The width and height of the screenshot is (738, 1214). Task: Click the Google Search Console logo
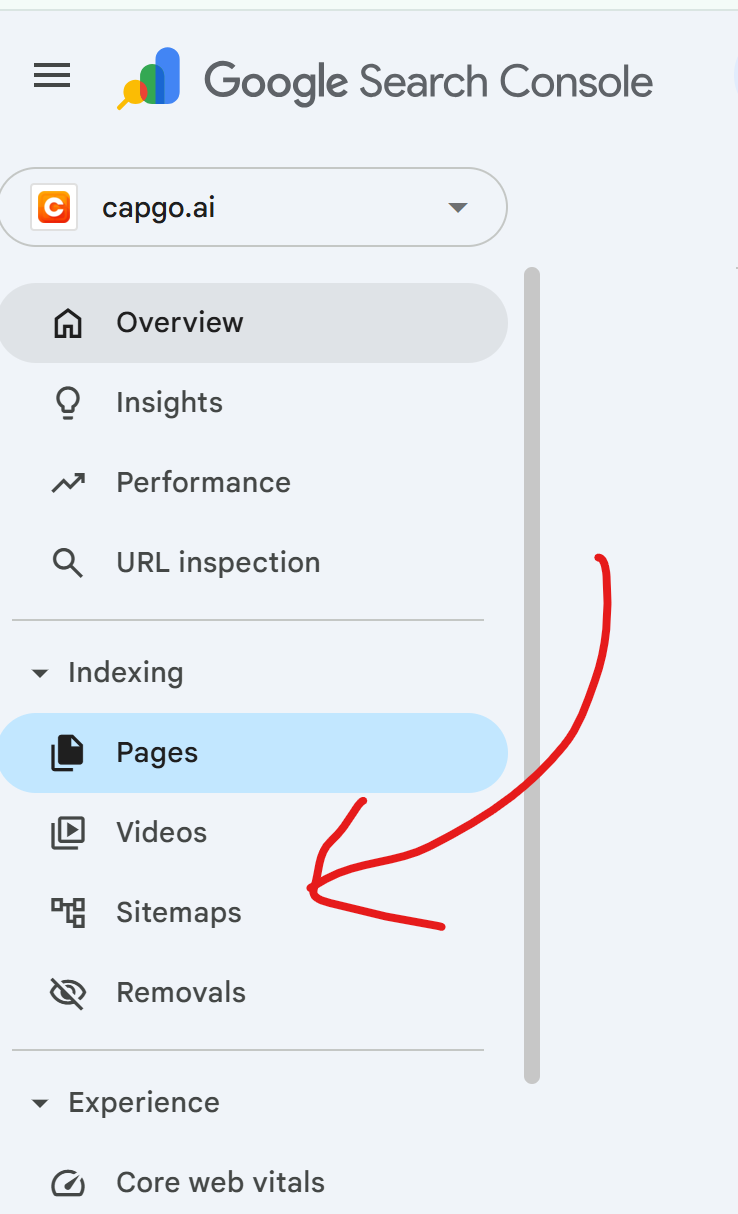(149, 78)
